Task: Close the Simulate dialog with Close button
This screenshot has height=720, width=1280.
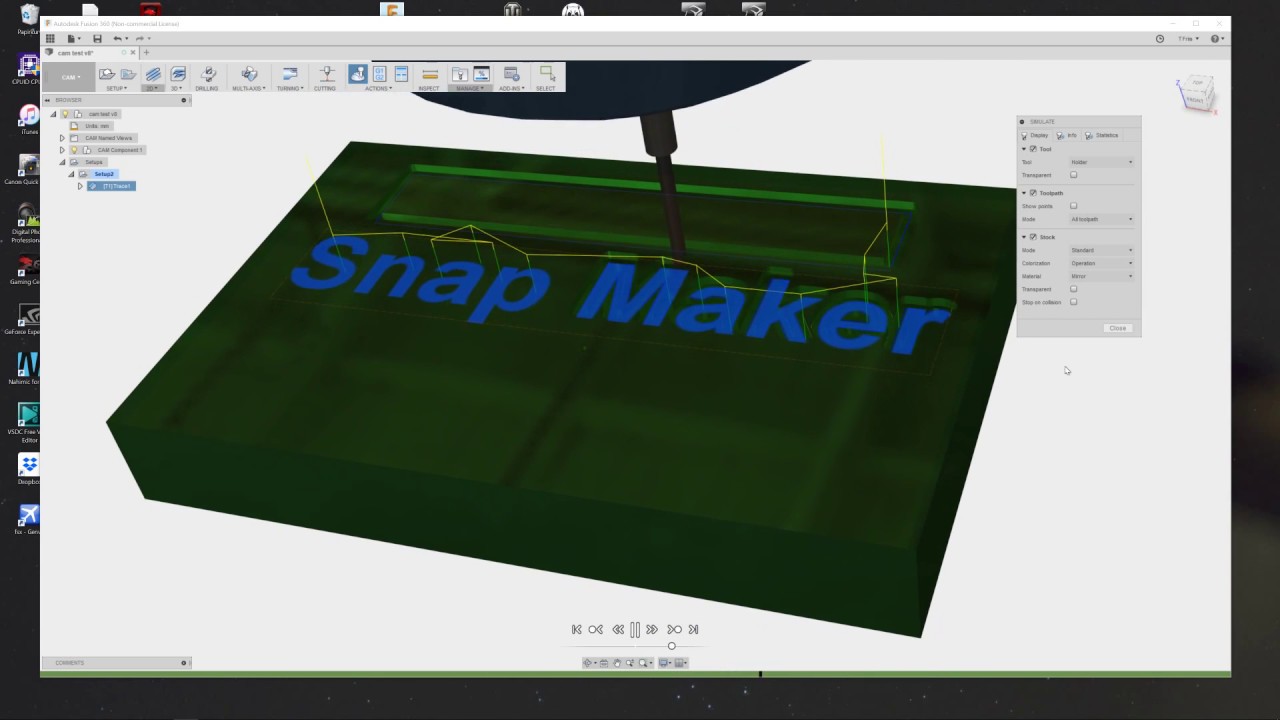Action: (x=1118, y=328)
